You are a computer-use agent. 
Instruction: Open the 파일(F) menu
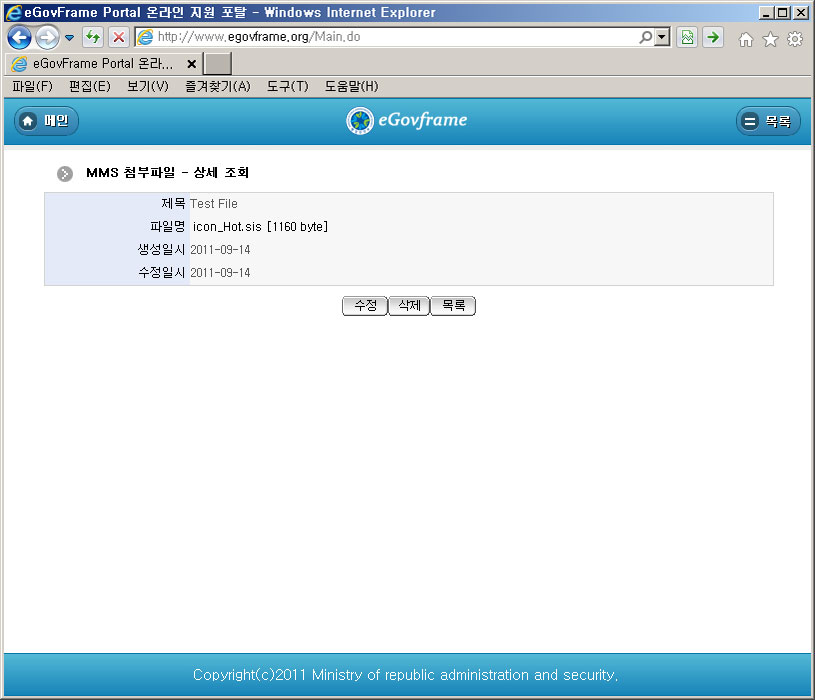point(32,87)
